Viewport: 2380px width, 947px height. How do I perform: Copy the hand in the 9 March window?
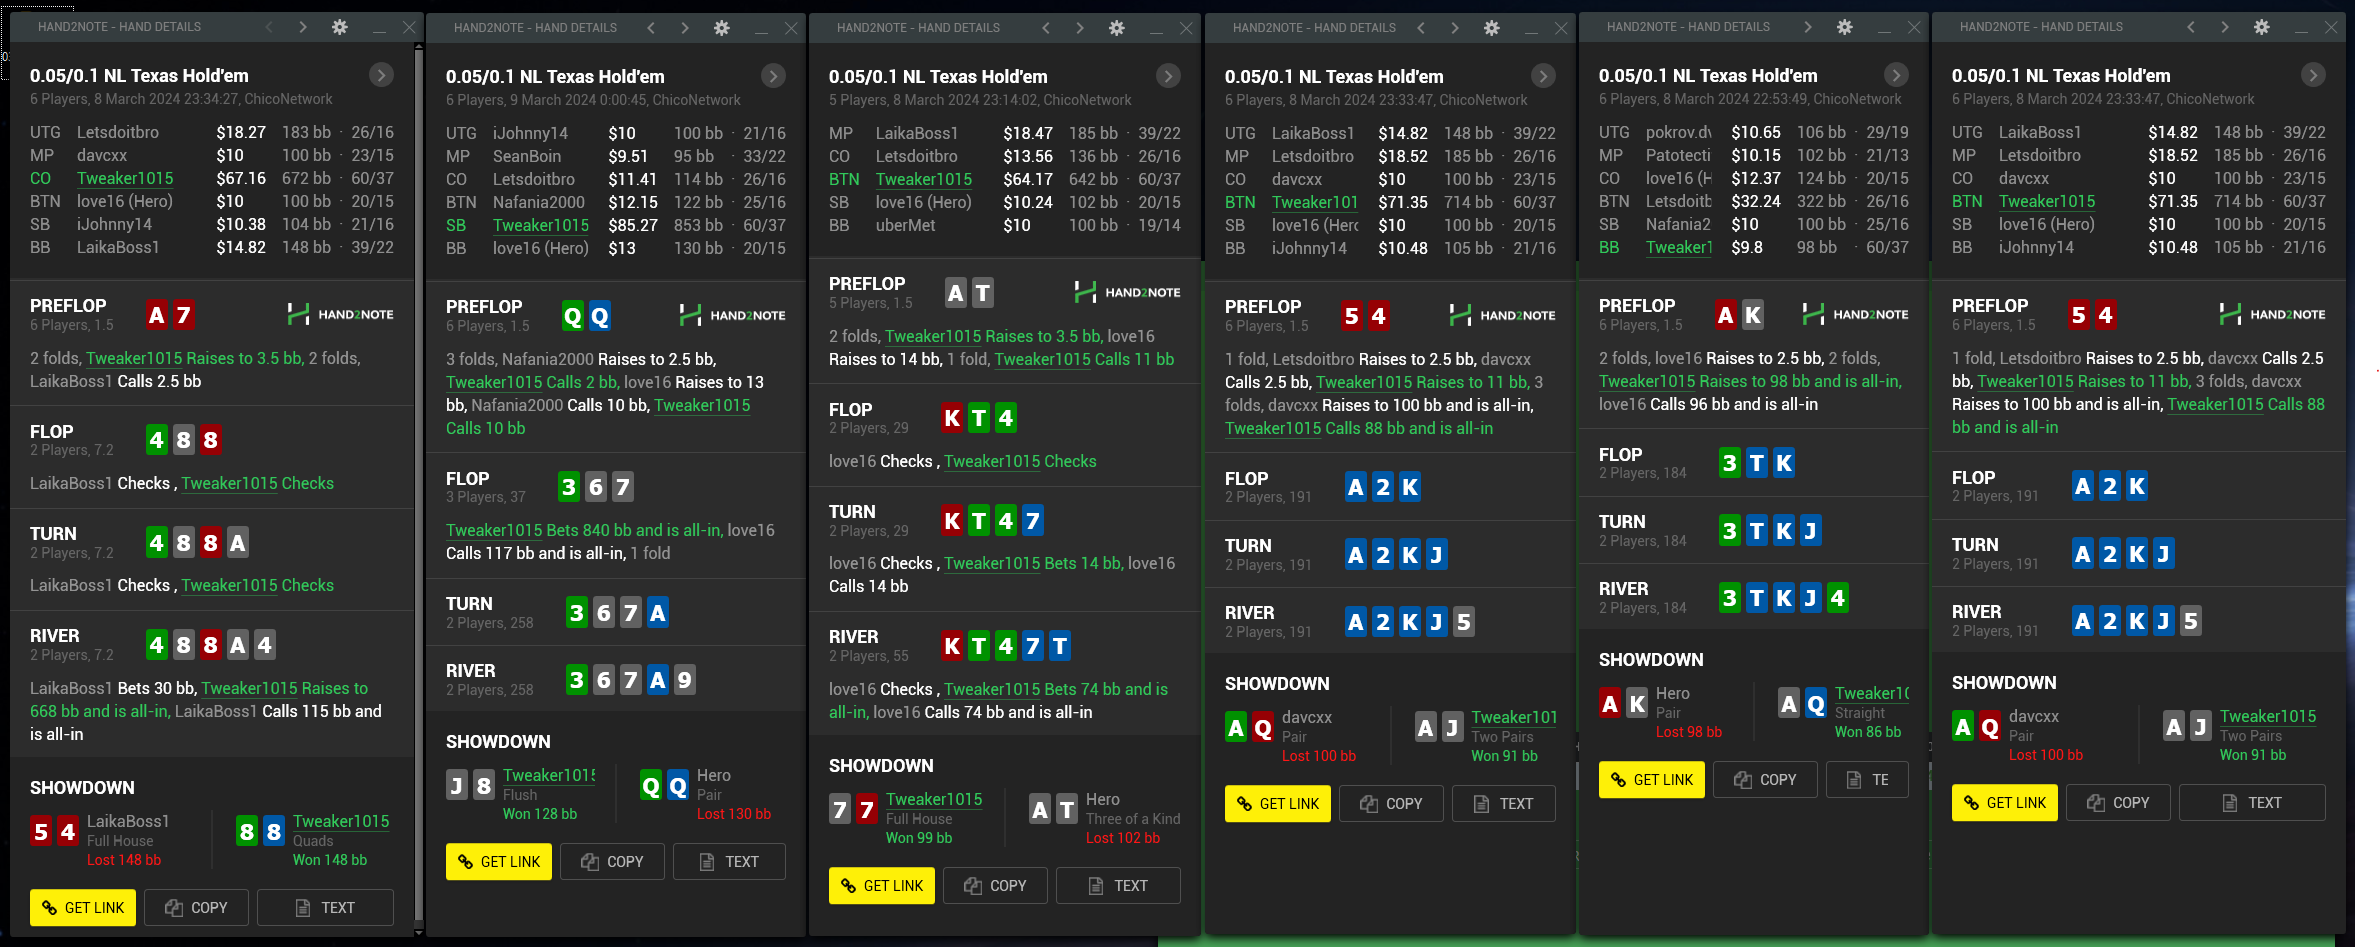(x=612, y=862)
